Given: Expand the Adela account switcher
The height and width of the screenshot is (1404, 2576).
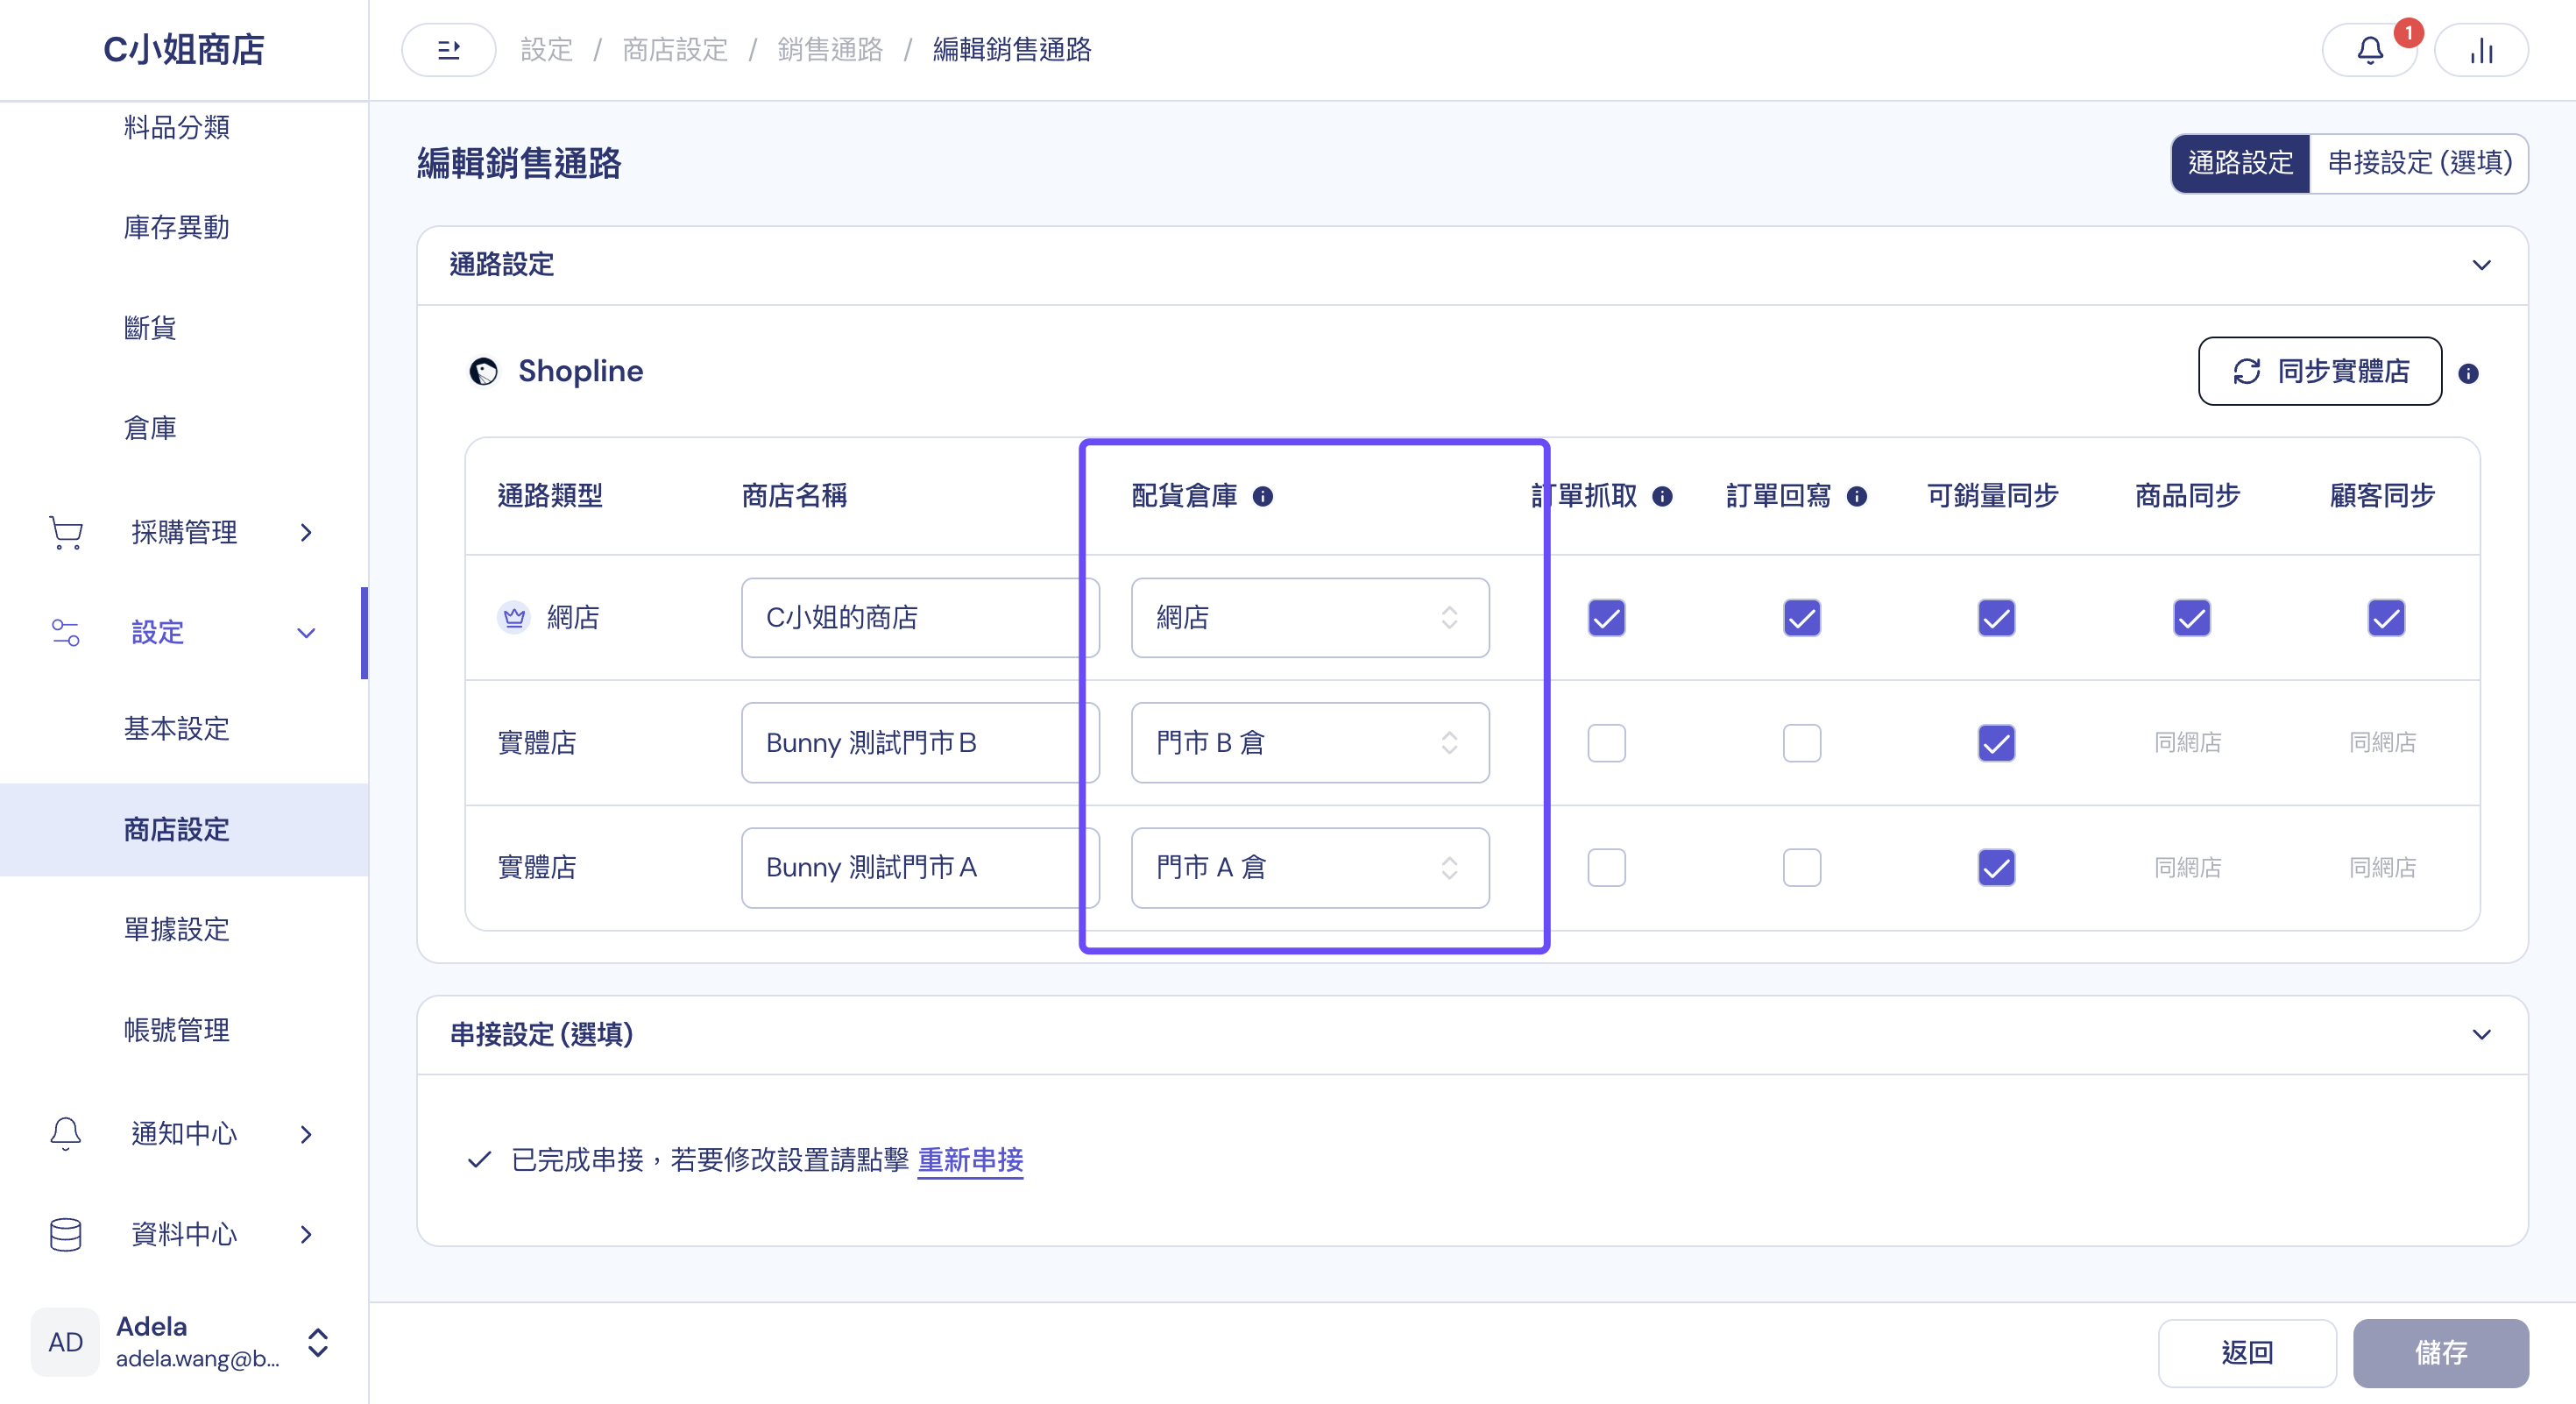Looking at the screenshot, I should pyautogui.click(x=318, y=1342).
